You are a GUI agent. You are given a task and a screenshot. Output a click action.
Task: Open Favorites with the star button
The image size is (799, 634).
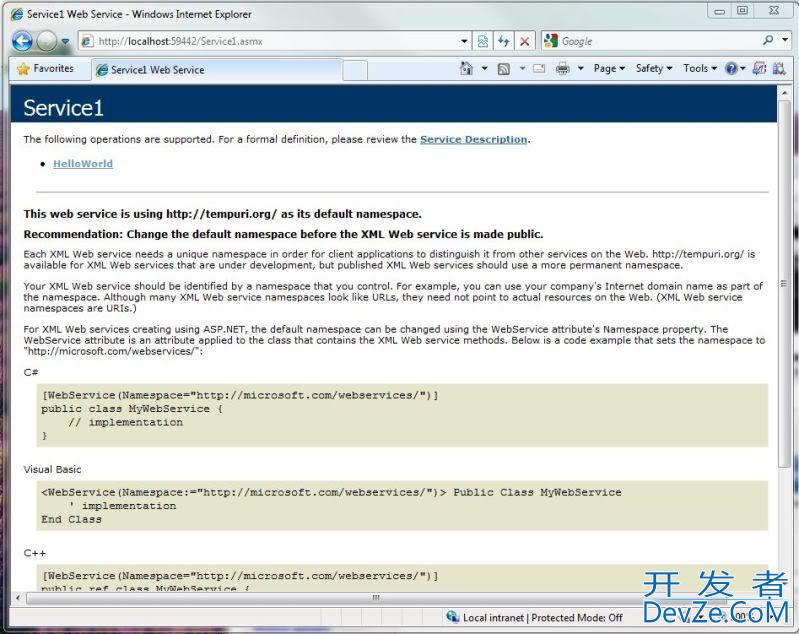(45, 69)
